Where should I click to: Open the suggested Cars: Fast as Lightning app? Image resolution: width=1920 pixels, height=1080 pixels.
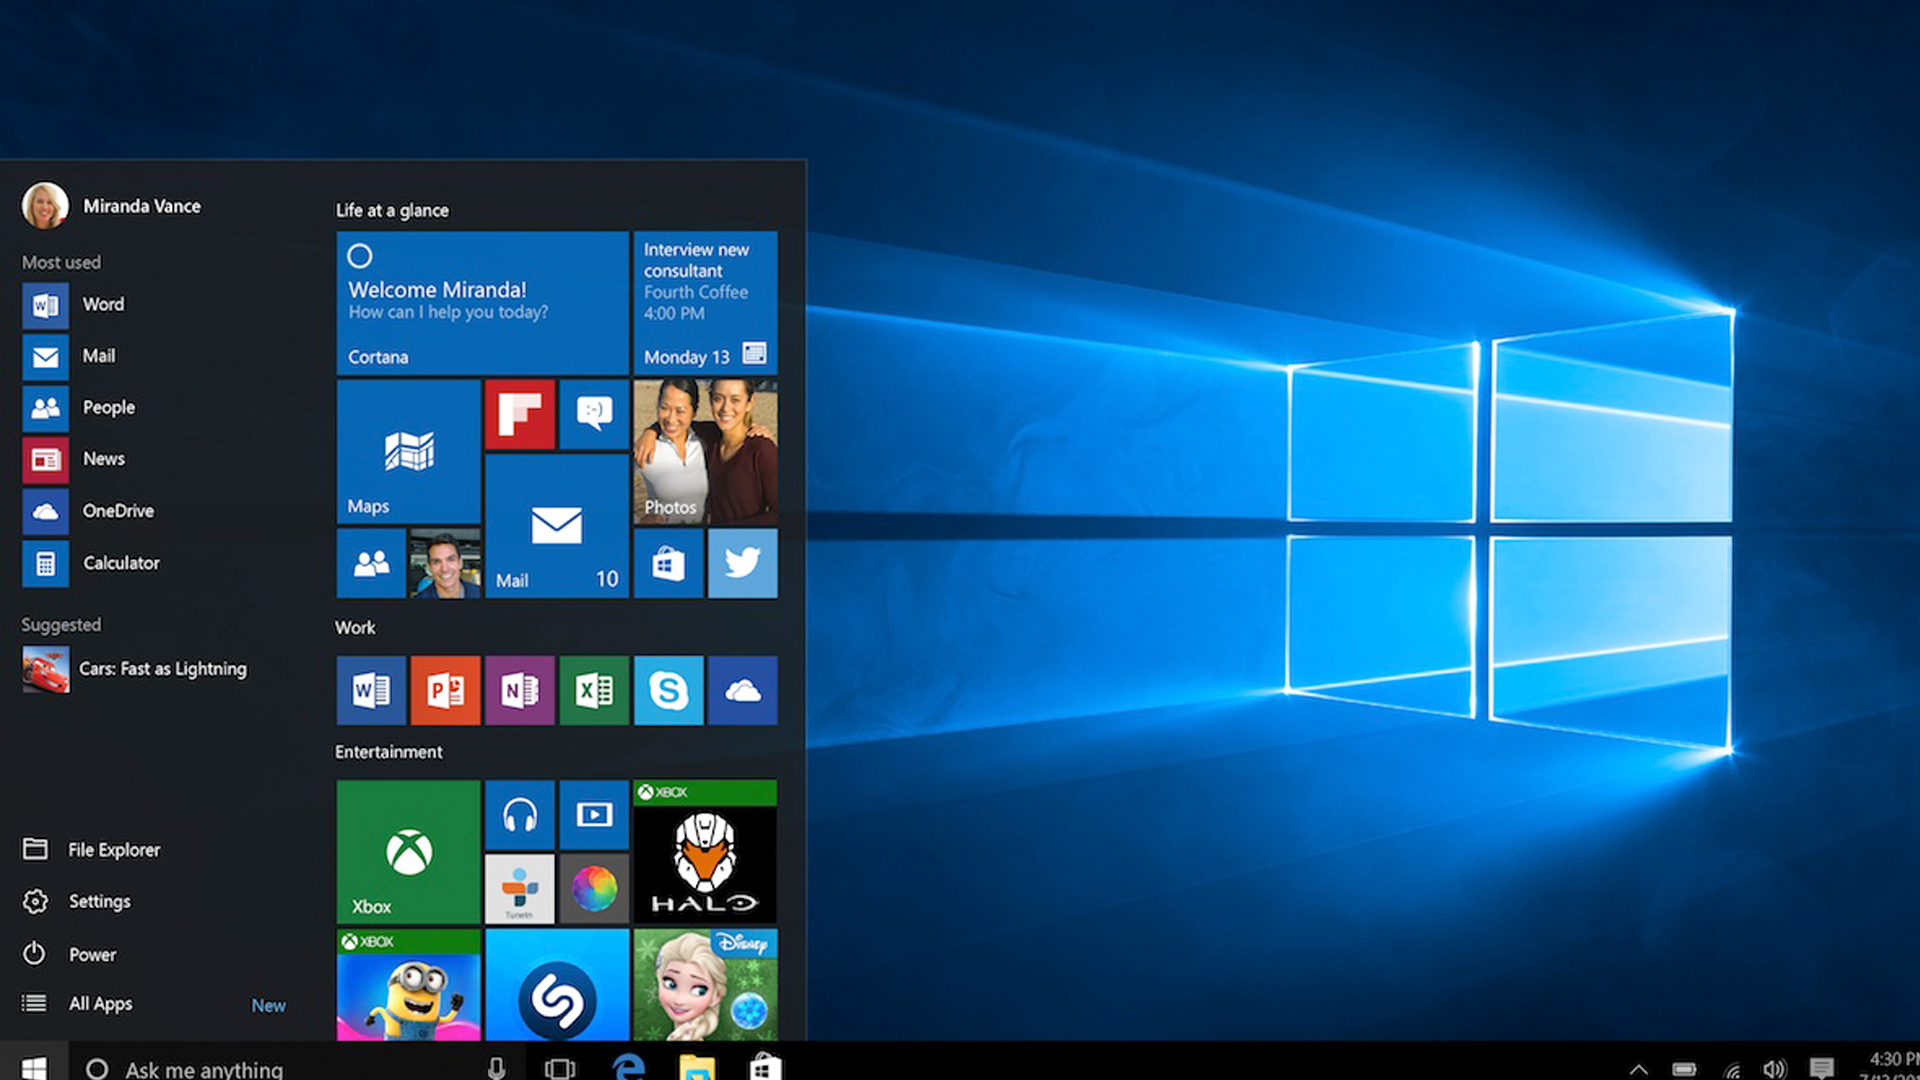pos(162,668)
